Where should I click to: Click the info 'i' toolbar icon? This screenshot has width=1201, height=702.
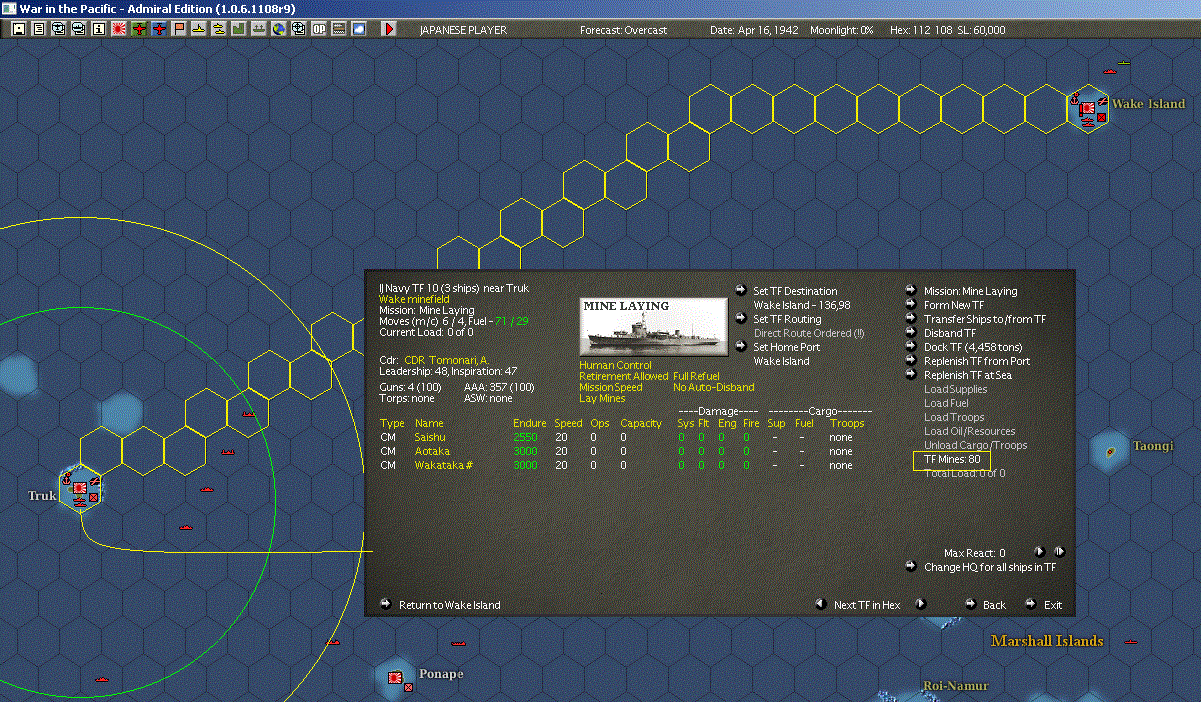coord(98,29)
